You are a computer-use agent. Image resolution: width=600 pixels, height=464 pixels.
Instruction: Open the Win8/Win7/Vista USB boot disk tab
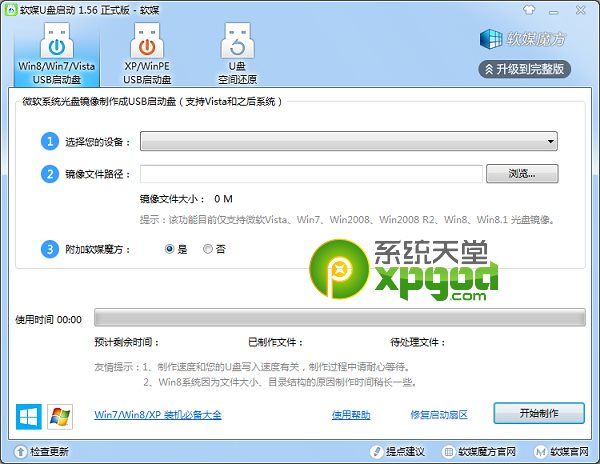click(57, 54)
